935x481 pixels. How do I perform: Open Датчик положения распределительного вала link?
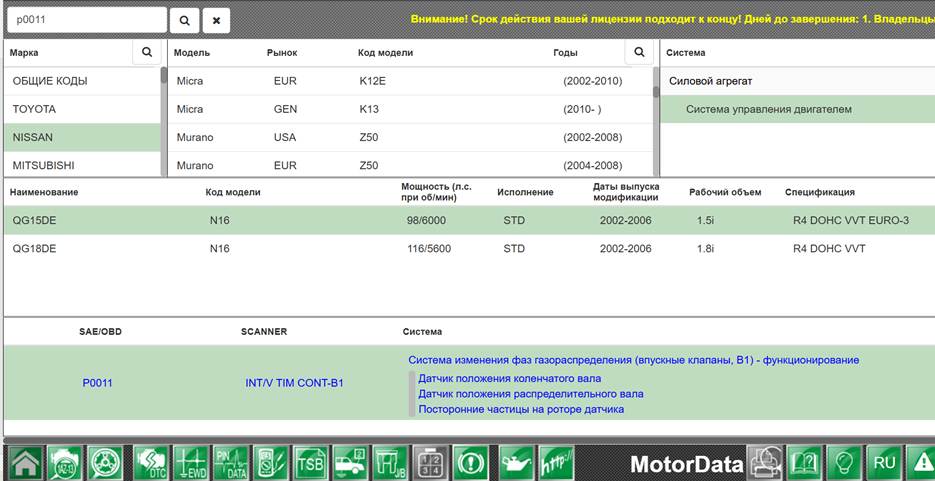coord(531,393)
